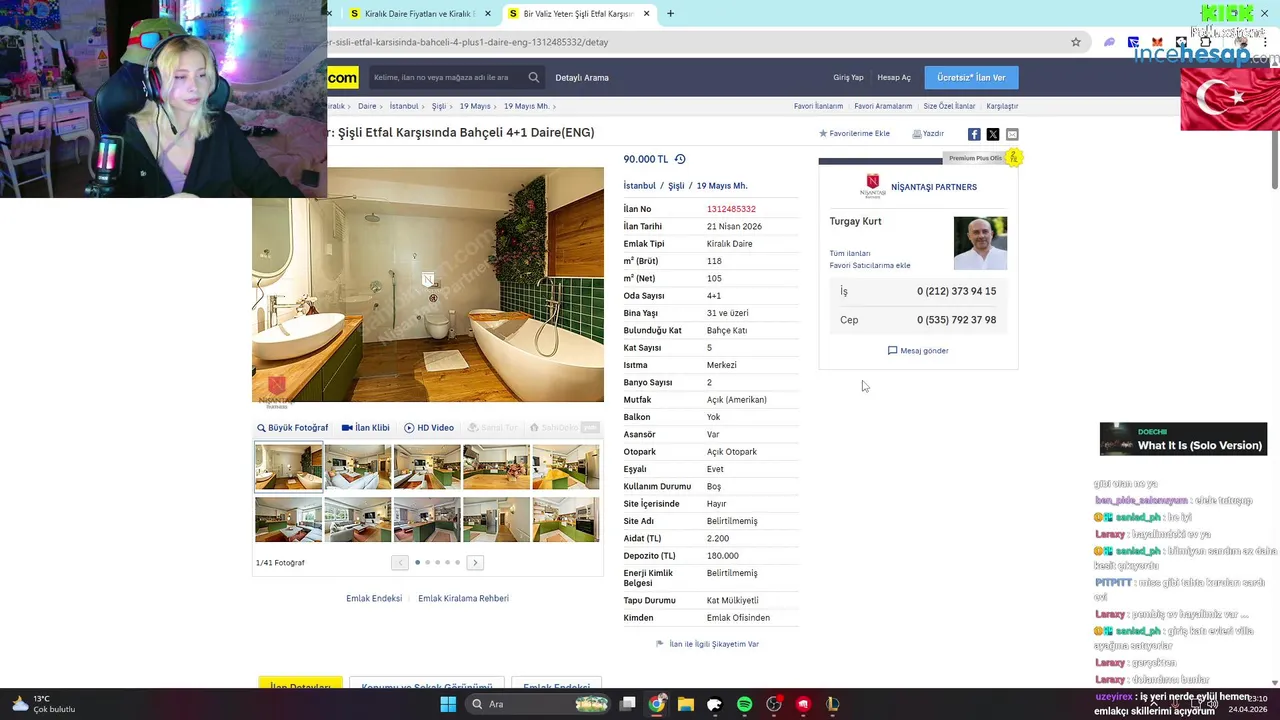Select Daire in the breadcrumb
Viewport: 1280px width, 720px height.
367,106
